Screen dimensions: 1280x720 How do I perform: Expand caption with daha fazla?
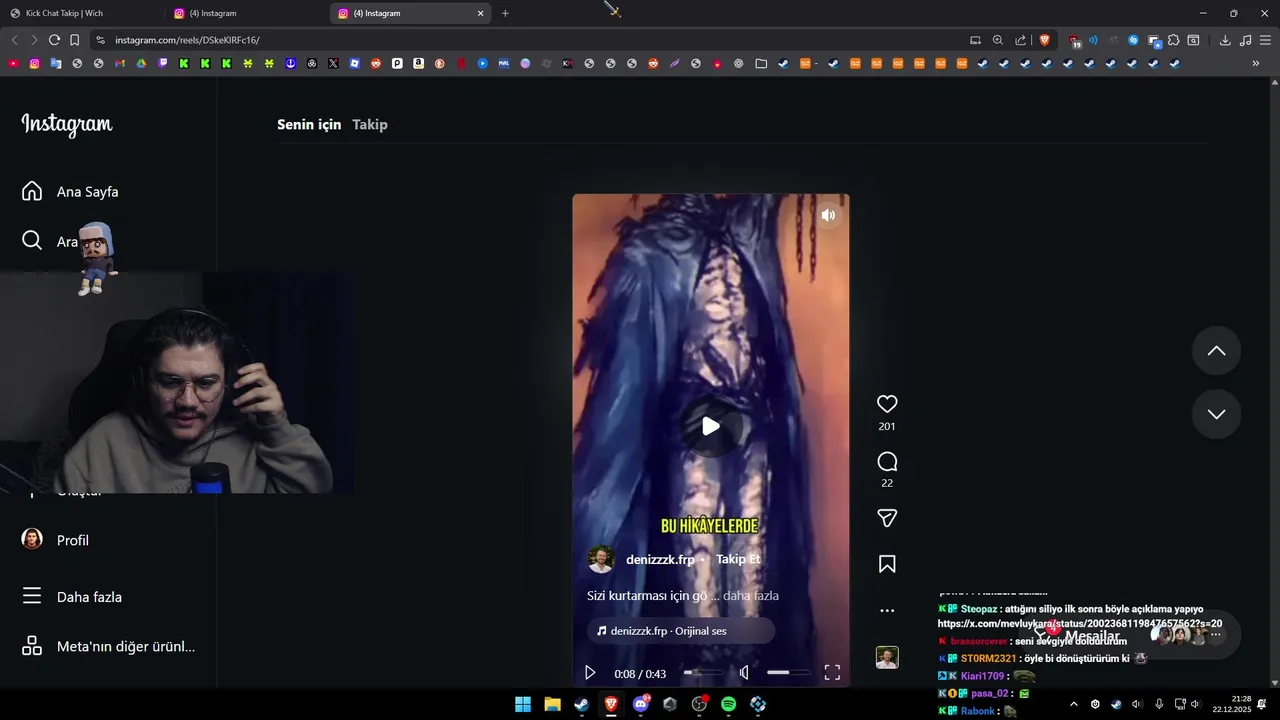(x=750, y=596)
